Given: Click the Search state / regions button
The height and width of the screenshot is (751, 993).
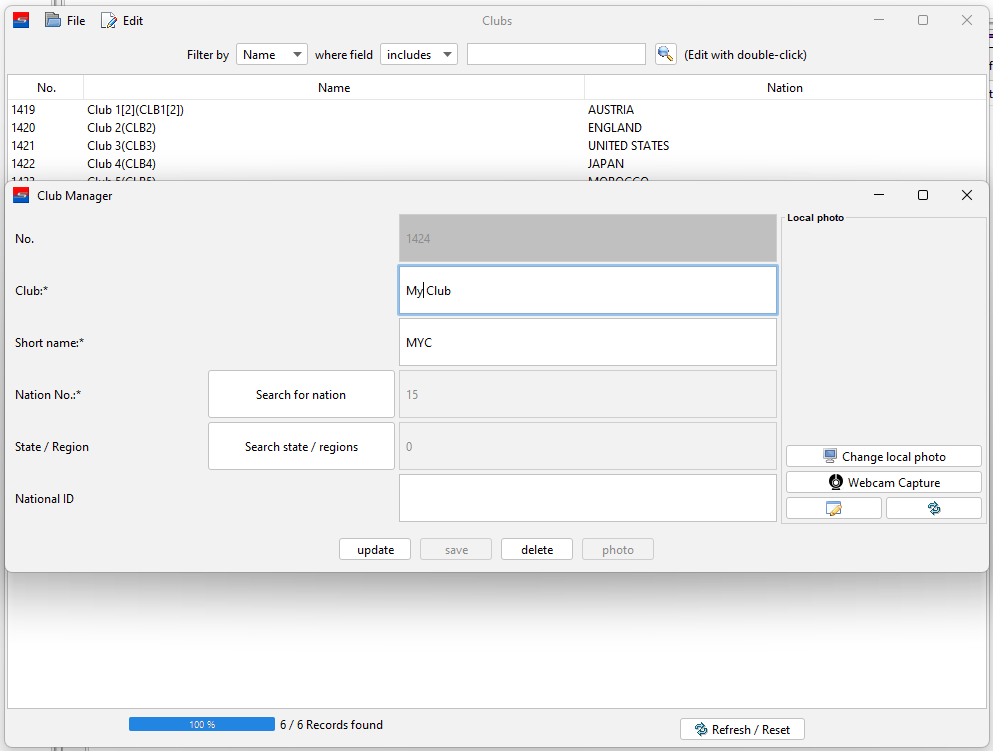Looking at the screenshot, I should [301, 446].
